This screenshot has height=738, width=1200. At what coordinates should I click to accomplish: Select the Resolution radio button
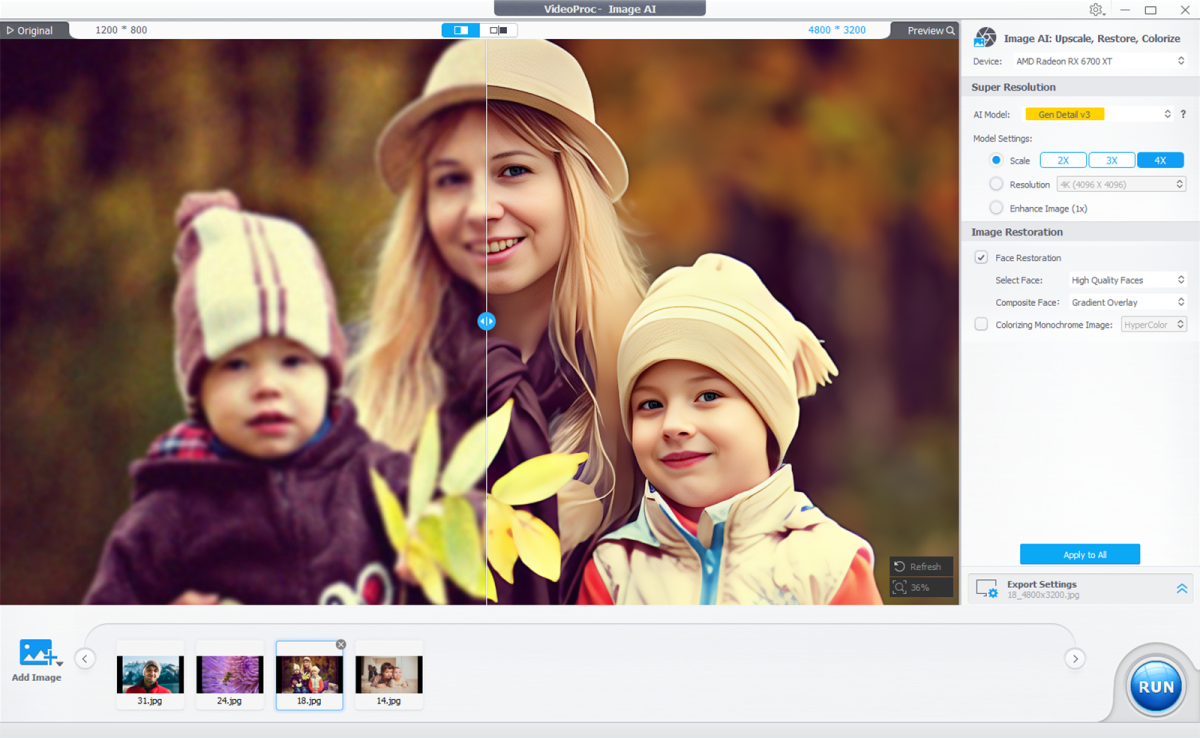pyautogui.click(x=996, y=184)
